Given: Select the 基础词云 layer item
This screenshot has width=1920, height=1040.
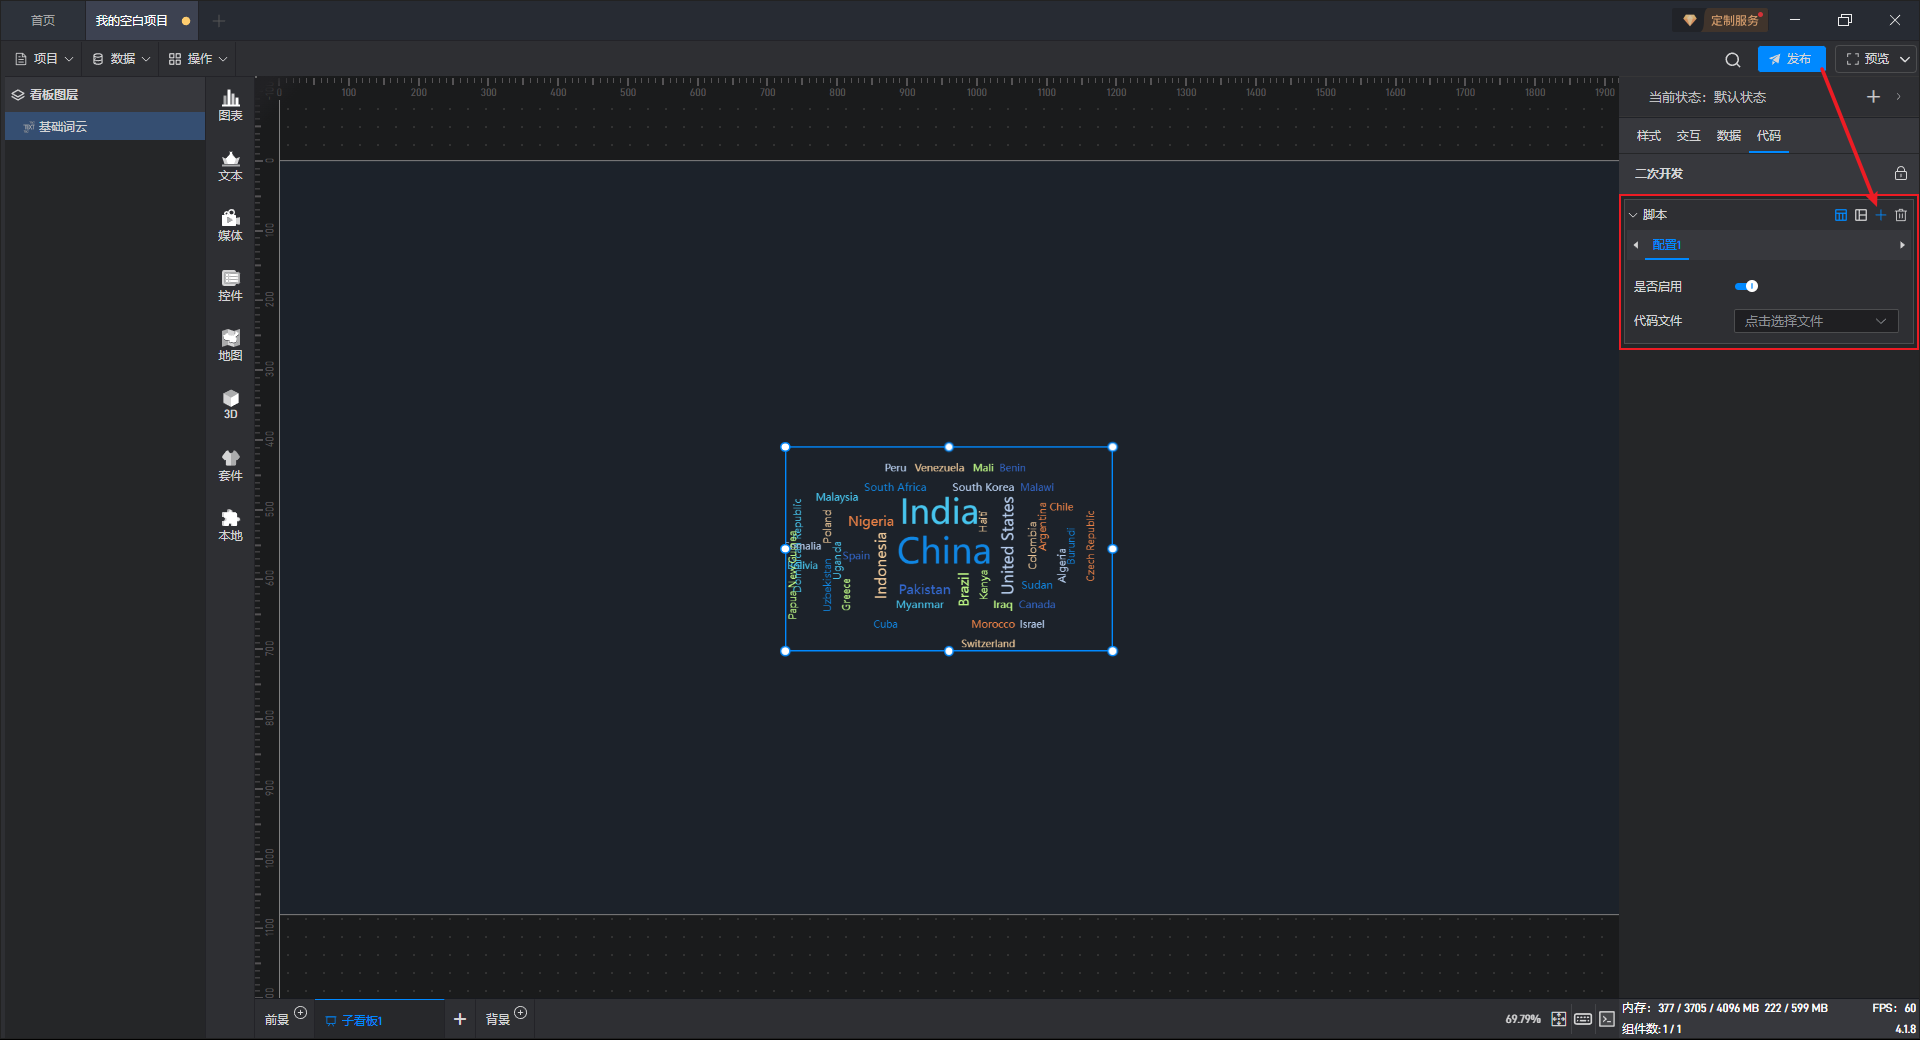Looking at the screenshot, I should tap(63, 127).
